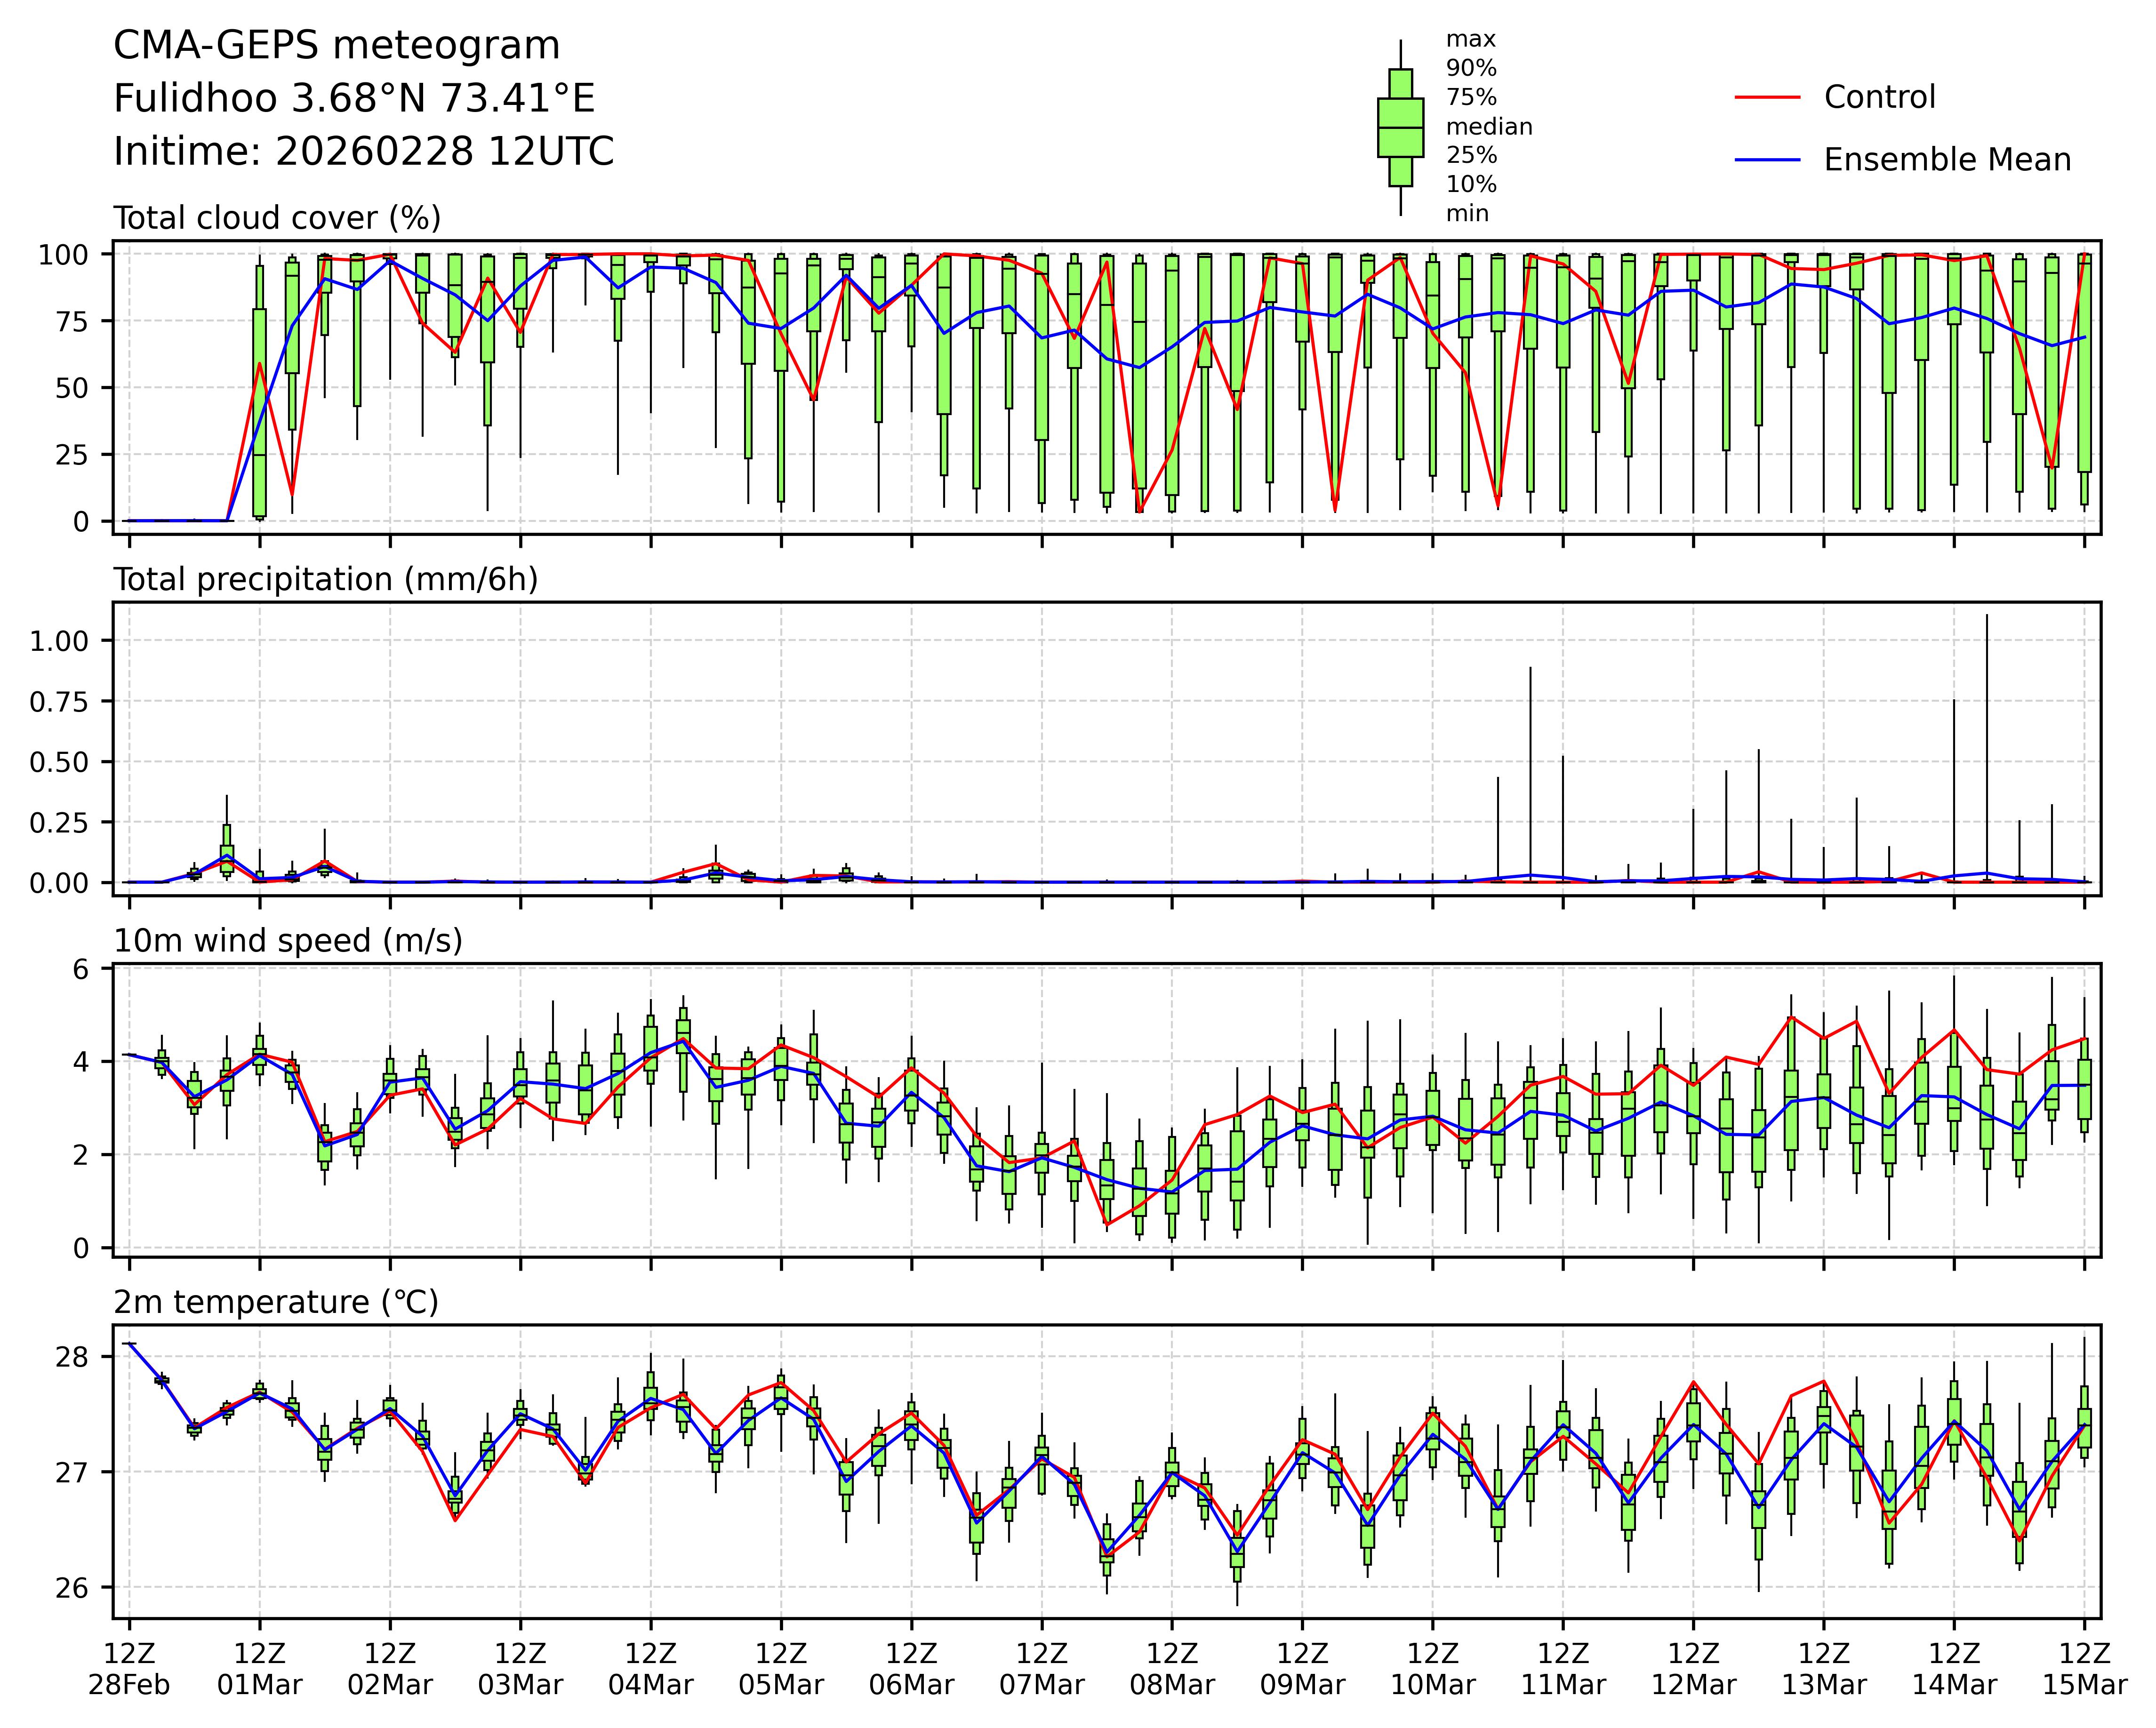
Task: Click the 'Ensemble Mean' legend label
Action: point(1946,160)
